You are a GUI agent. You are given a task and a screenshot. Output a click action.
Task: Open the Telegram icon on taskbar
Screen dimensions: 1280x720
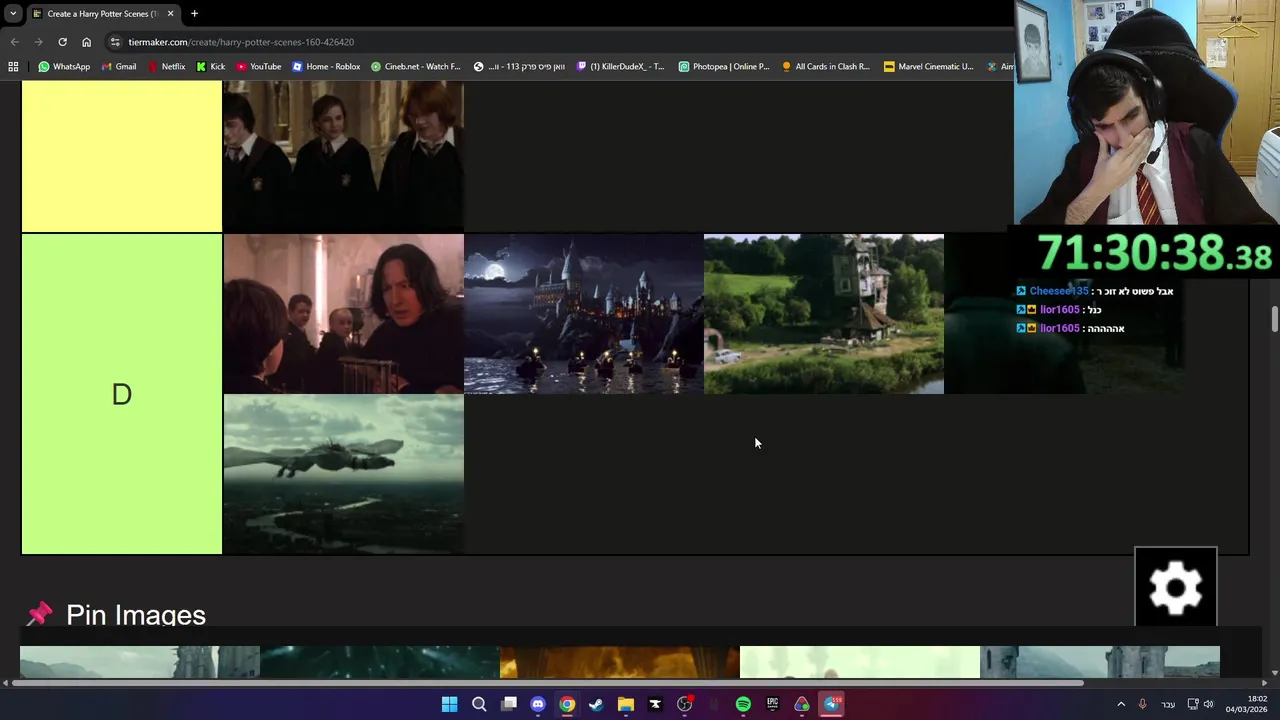[x=831, y=704]
